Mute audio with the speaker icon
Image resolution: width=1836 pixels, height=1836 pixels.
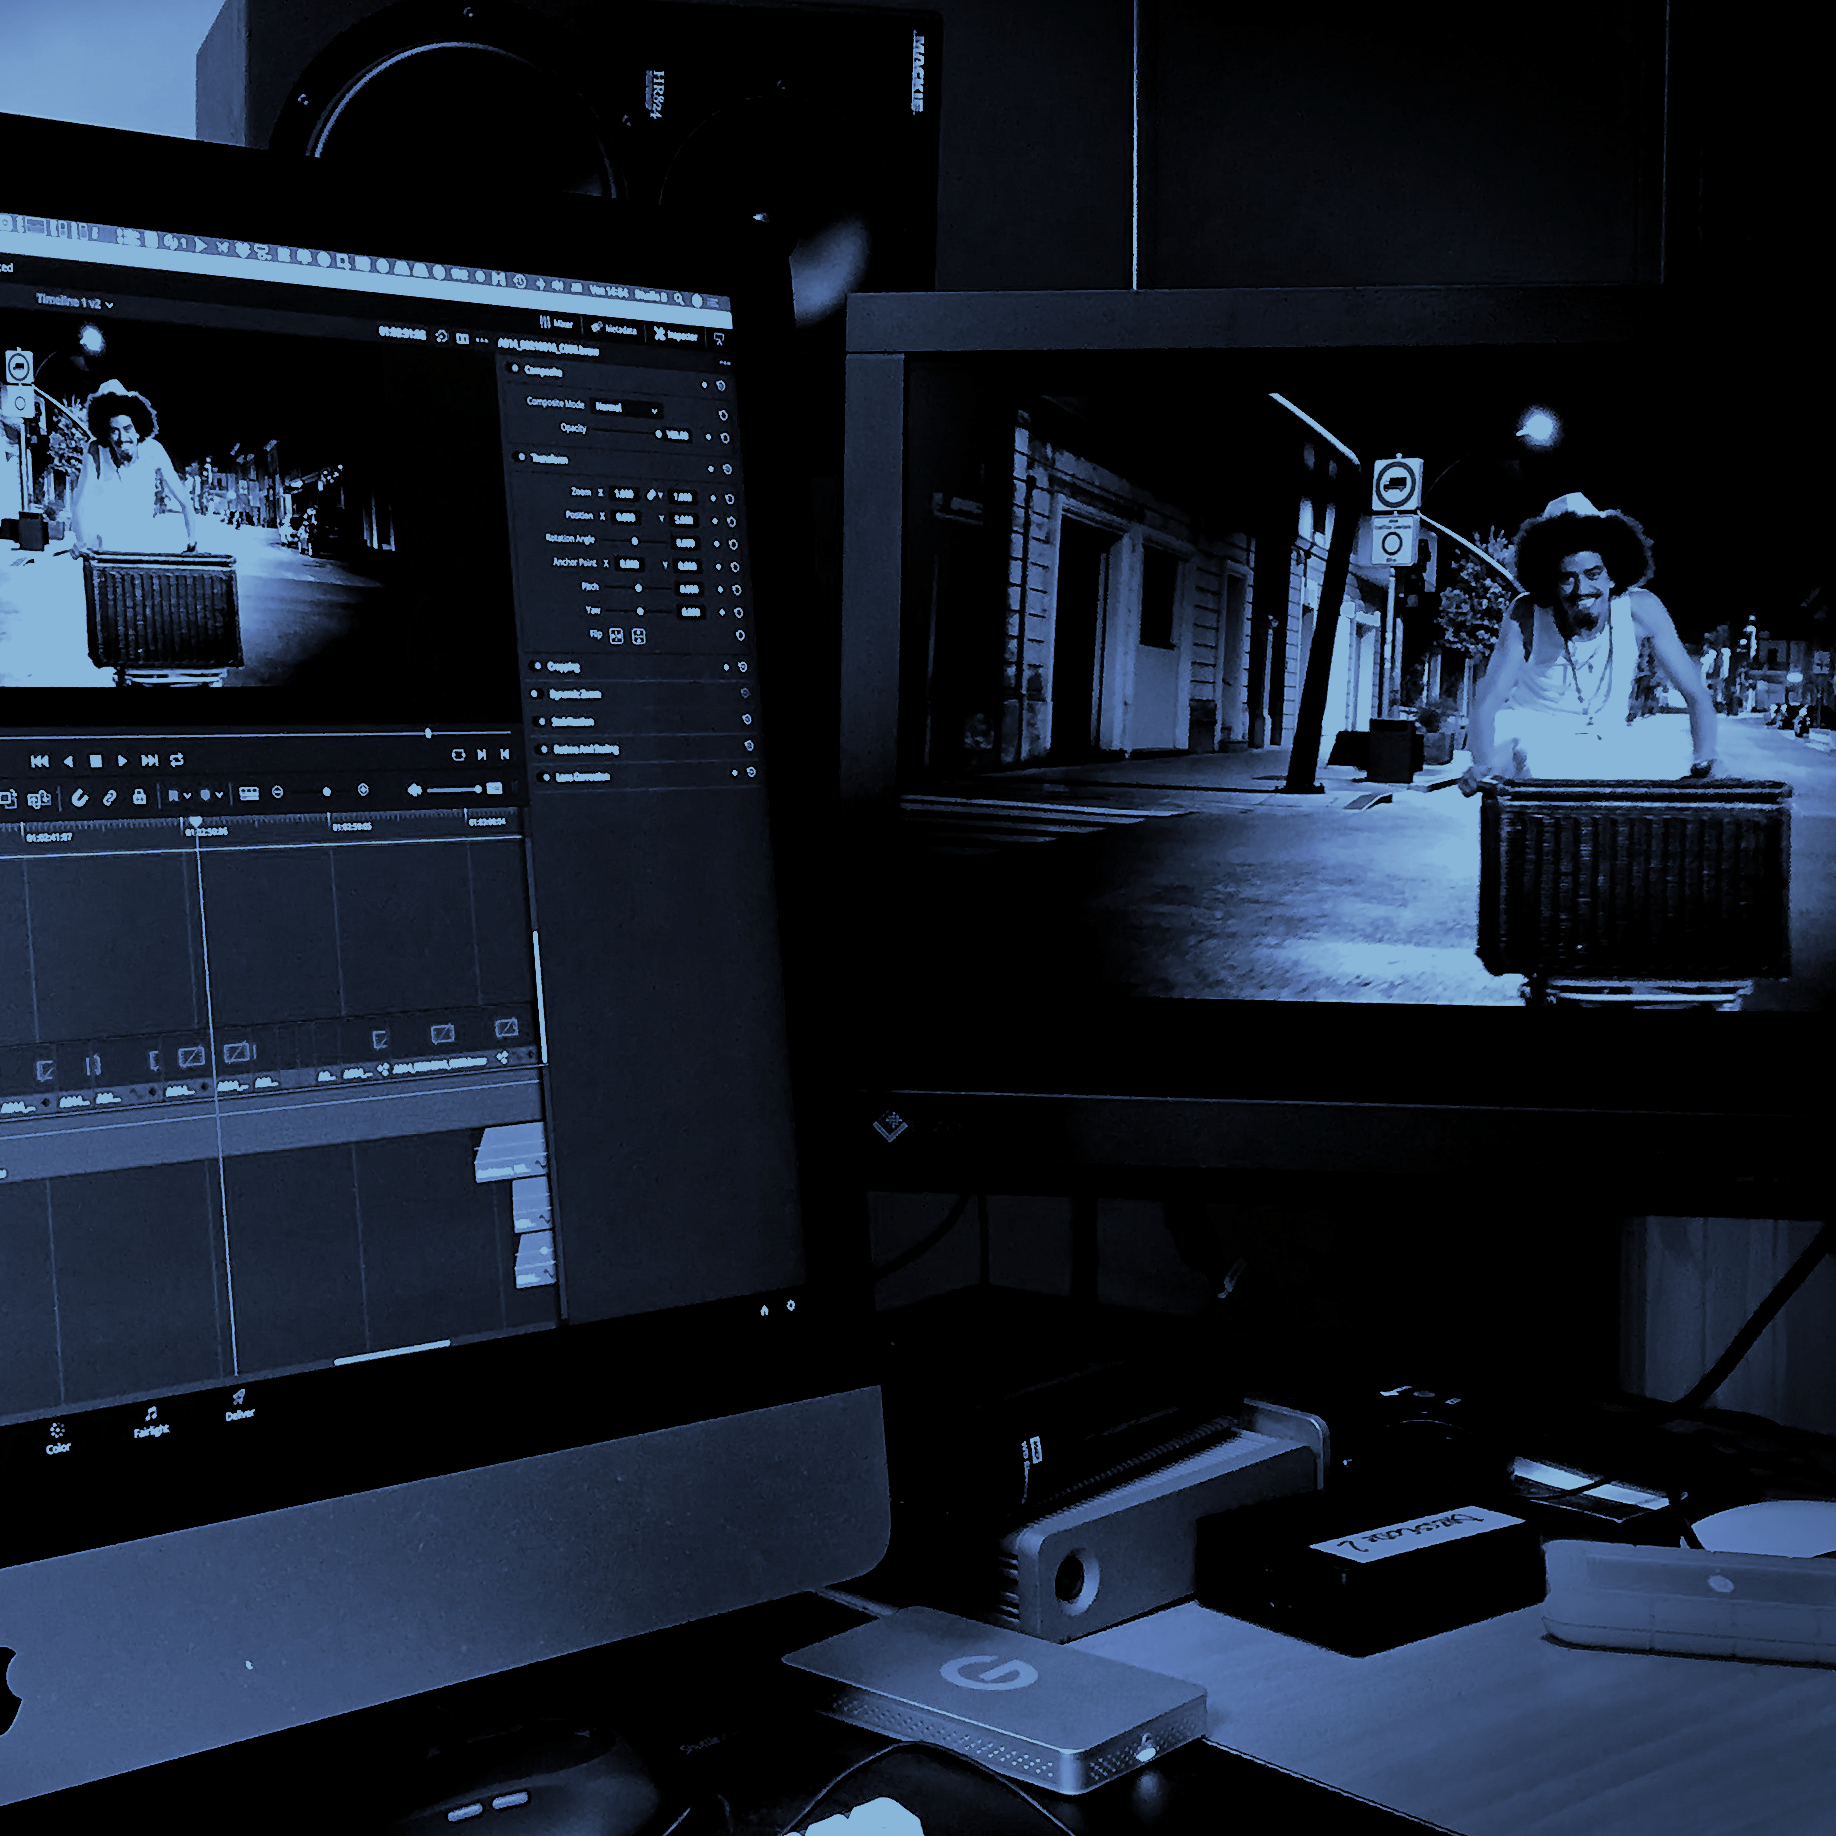pos(414,790)
